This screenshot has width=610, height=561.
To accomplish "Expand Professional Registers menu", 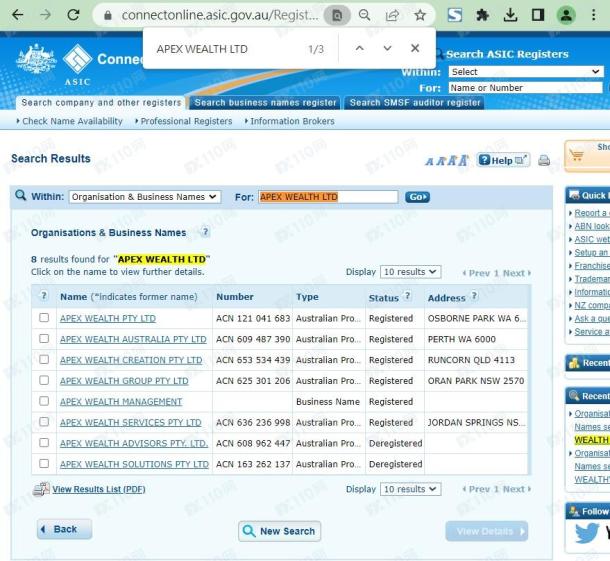I will coord(184,121).
